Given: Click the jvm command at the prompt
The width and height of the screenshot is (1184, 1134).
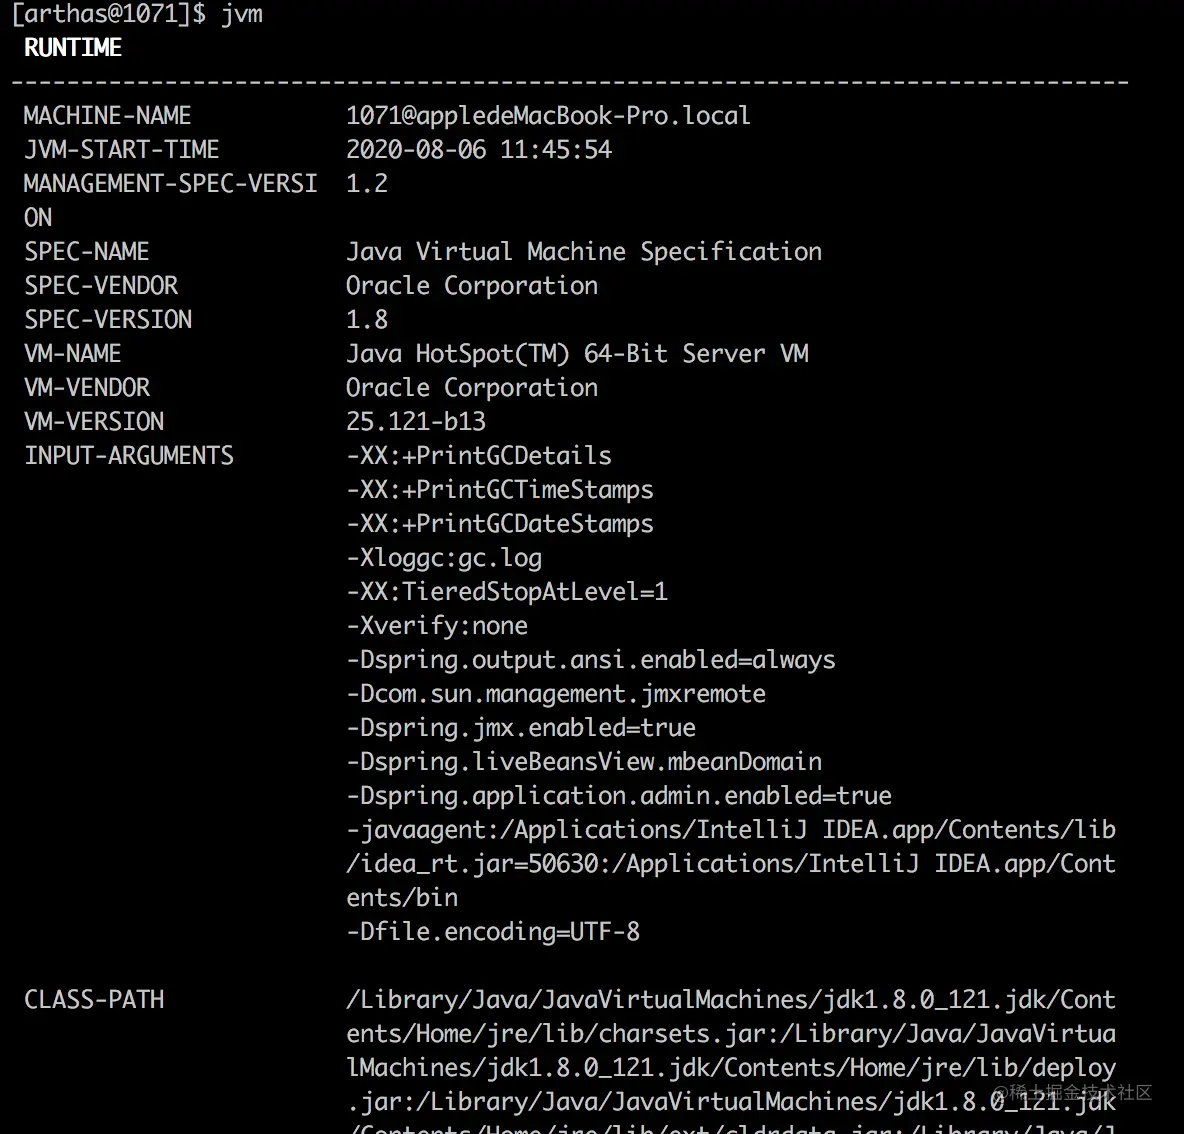Looking at the screenshot, I should [x=241, y=14].
